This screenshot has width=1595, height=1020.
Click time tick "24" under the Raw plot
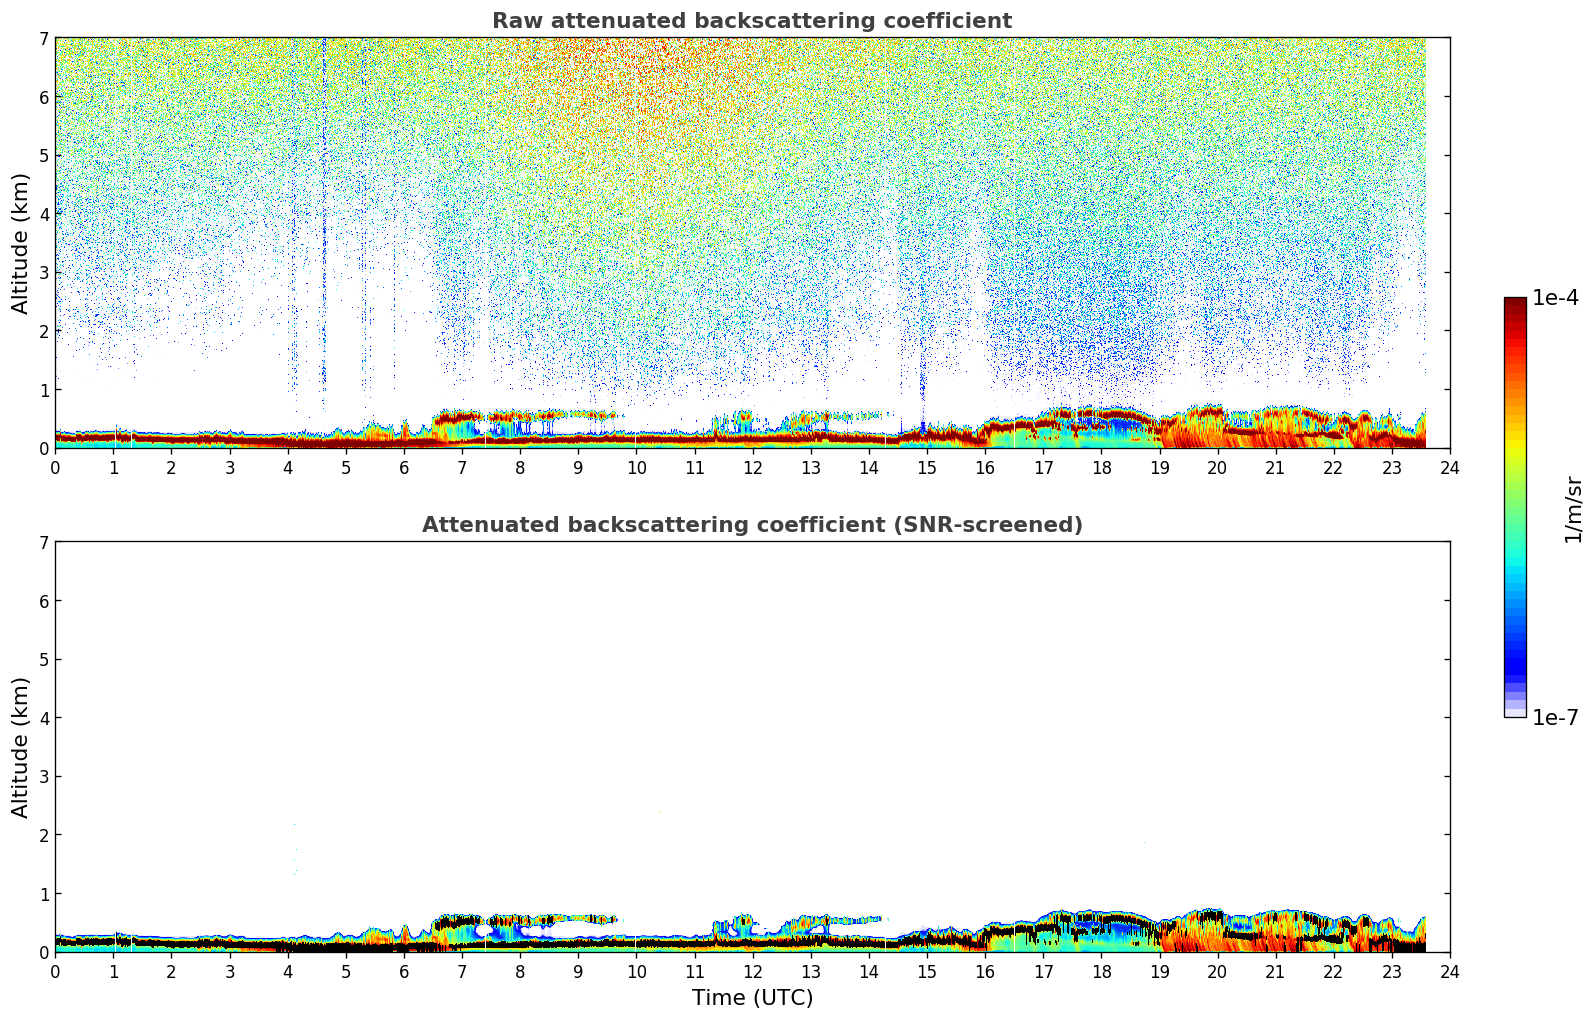click(x=1450, y=467)
